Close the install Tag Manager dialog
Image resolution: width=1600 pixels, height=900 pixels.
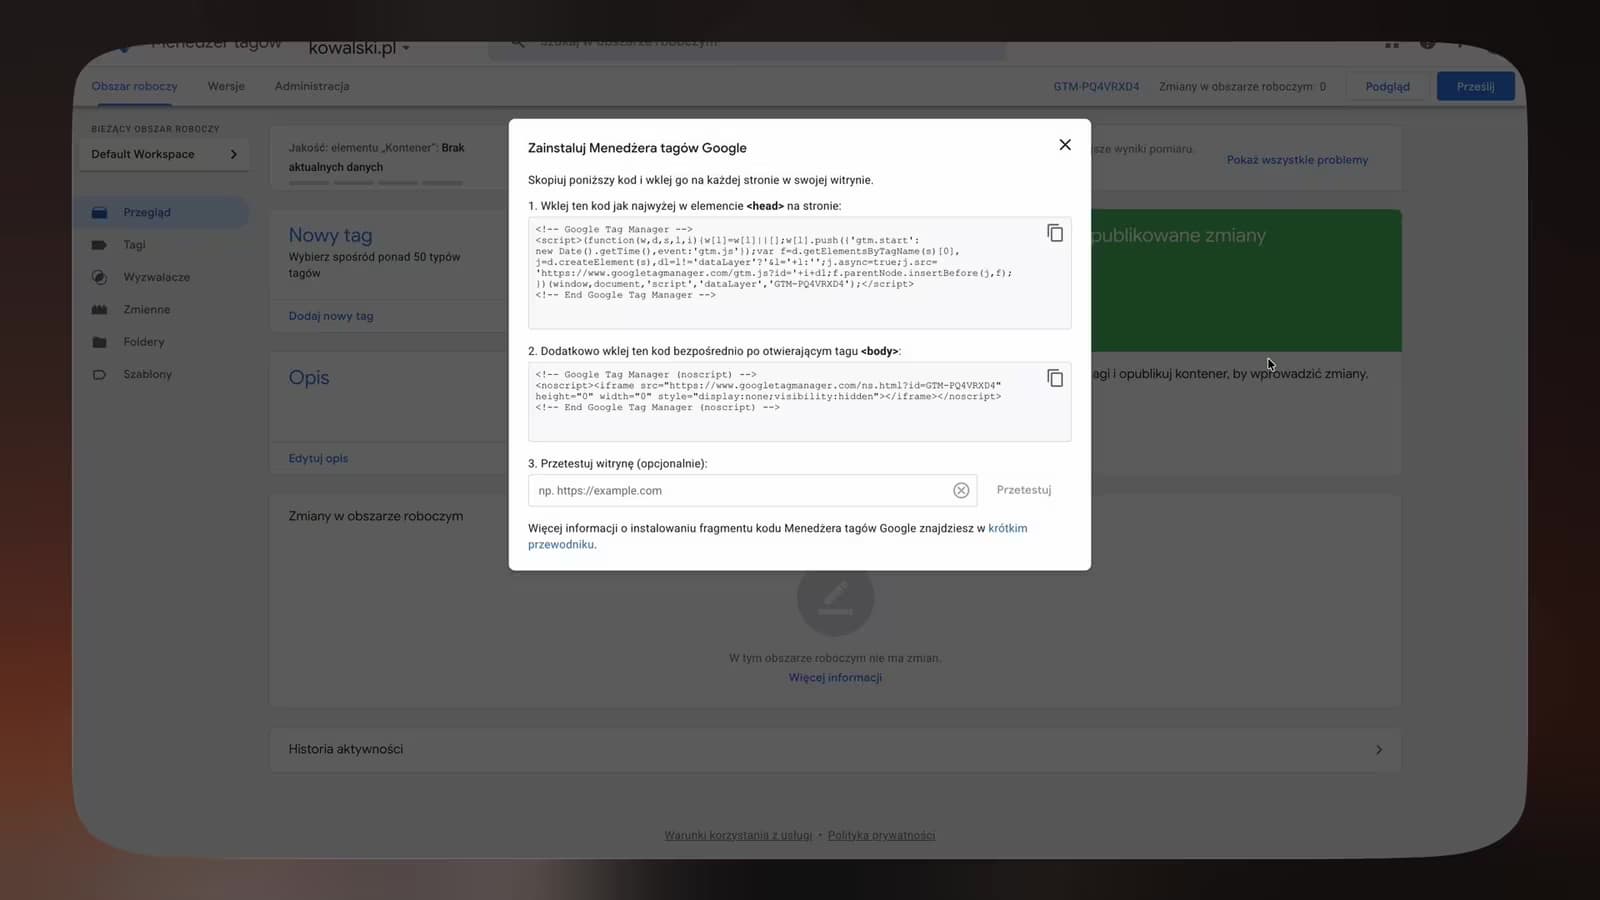point(1065,145)
